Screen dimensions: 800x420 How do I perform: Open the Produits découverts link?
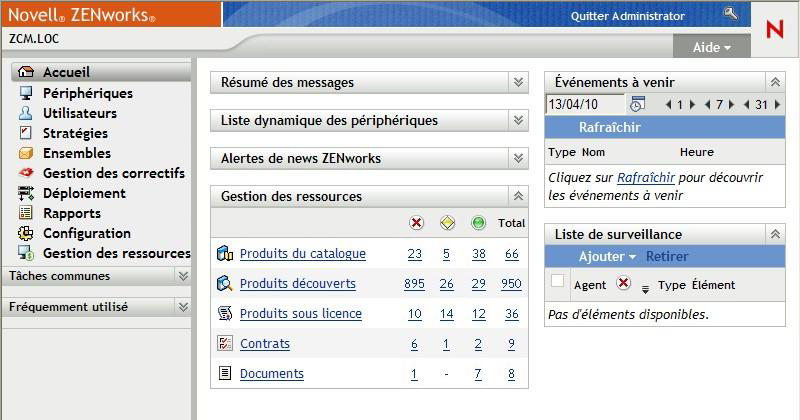(x=297, y=284)
